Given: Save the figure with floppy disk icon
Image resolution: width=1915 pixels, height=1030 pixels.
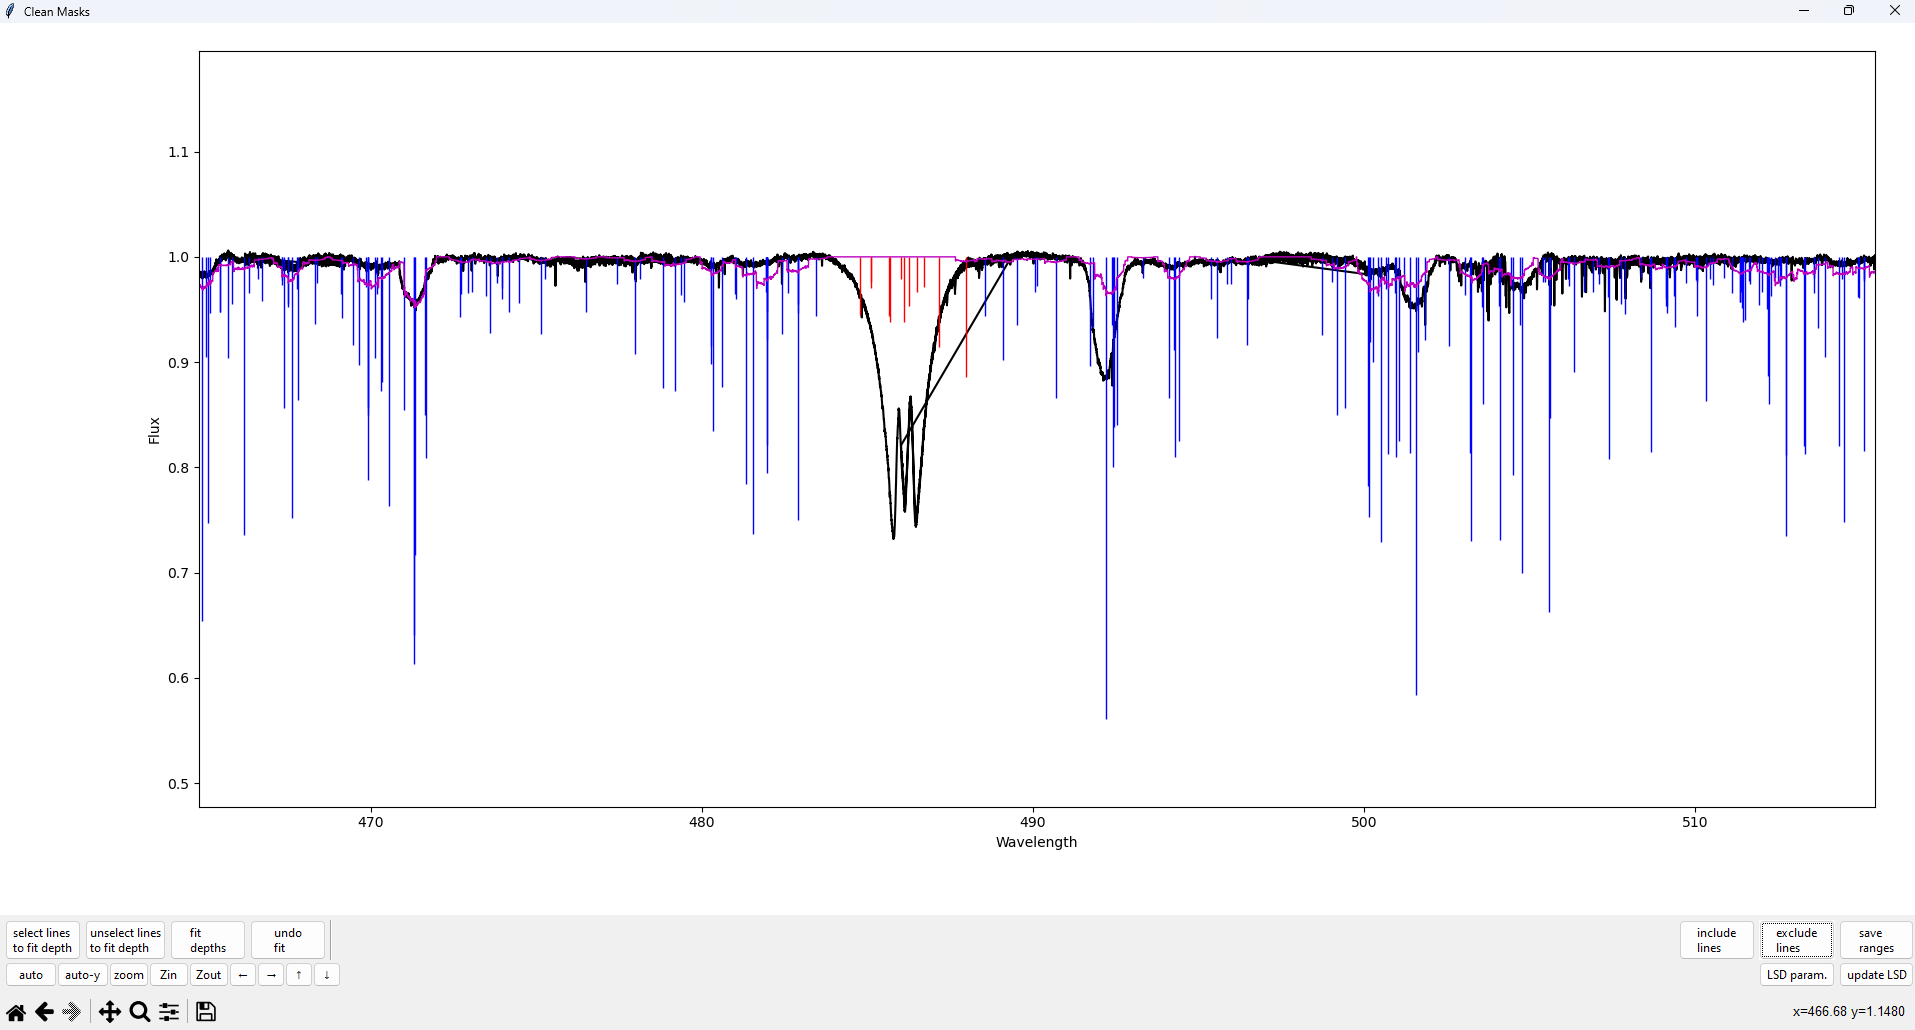Looking at the screenshot, I should pyautogui.click(x=206, y=1012).
